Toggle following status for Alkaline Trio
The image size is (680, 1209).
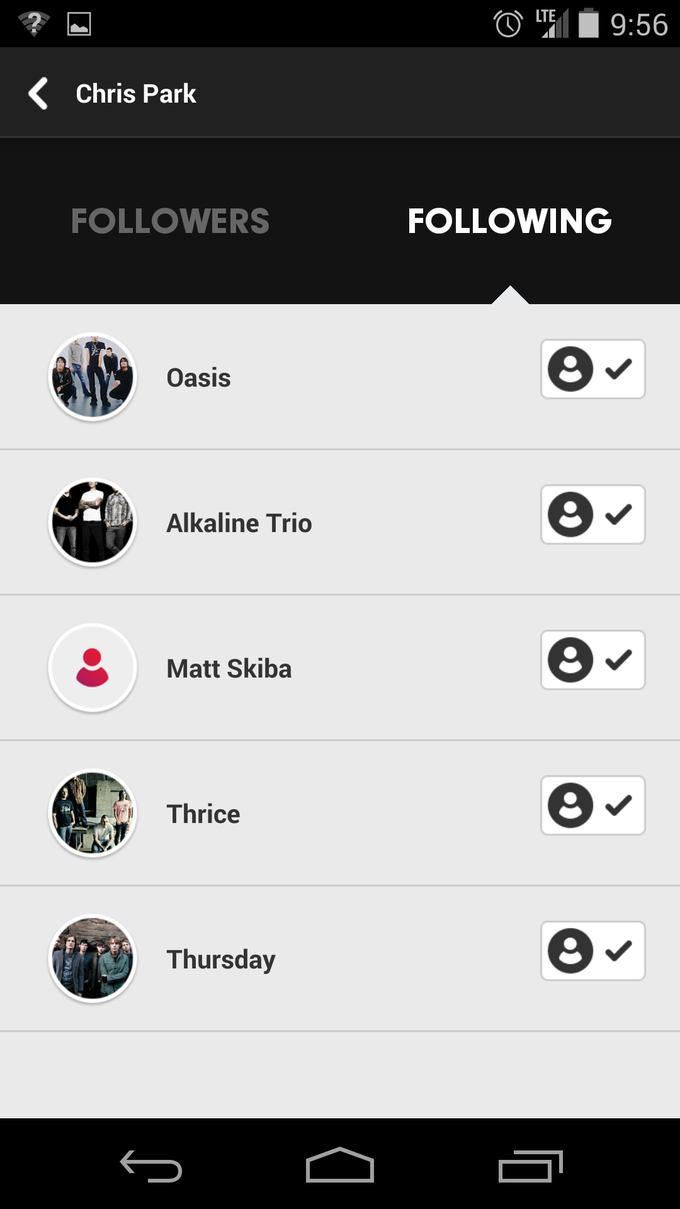592,514
